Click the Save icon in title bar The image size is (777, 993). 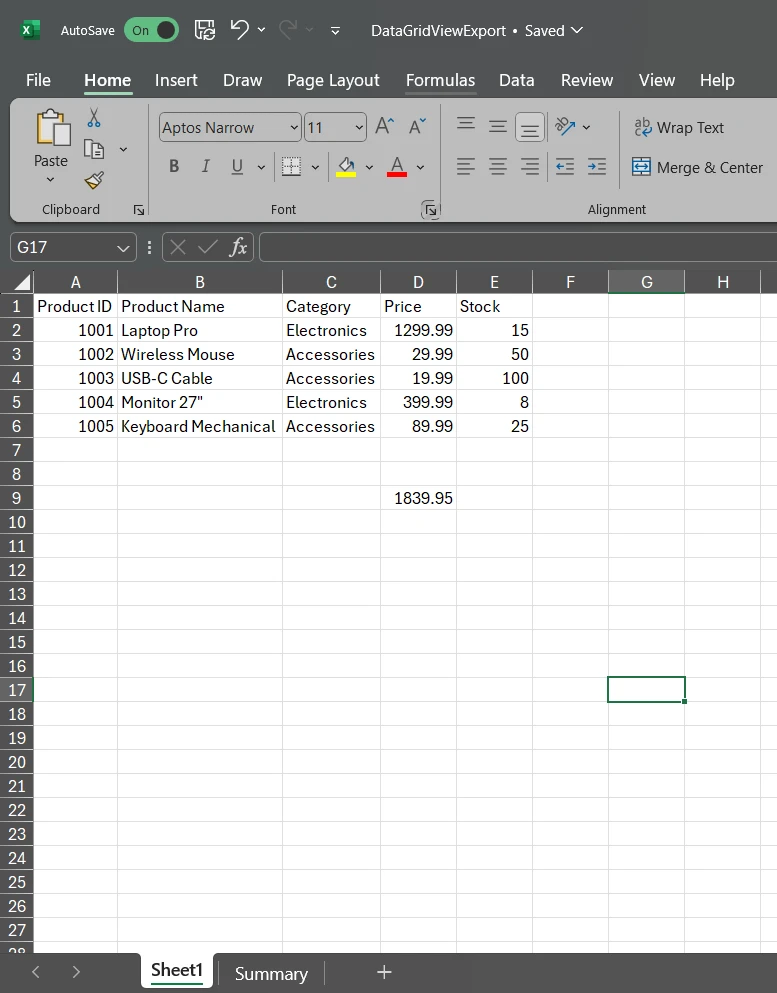[x=204, y=30]
